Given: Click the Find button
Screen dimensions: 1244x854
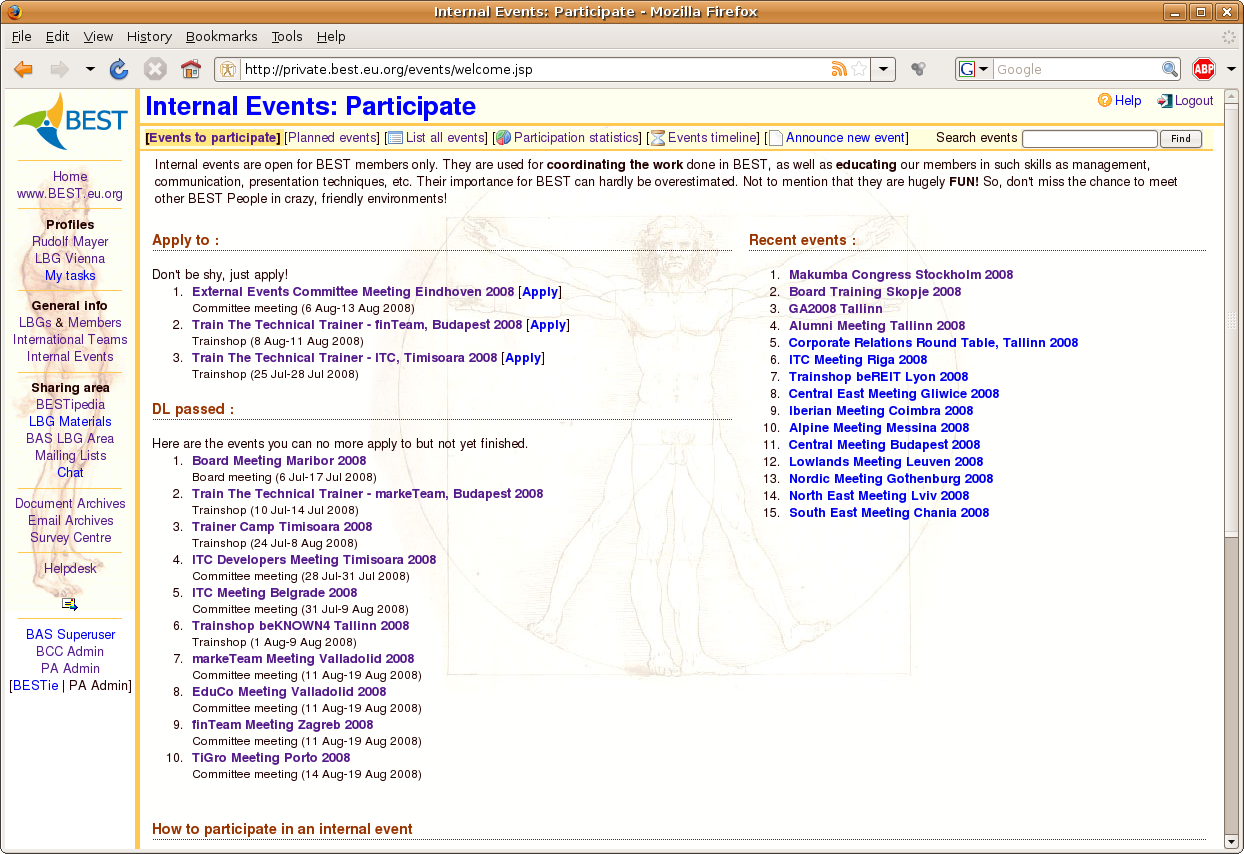Looking at the screenshot, I should pos(1181,139).
